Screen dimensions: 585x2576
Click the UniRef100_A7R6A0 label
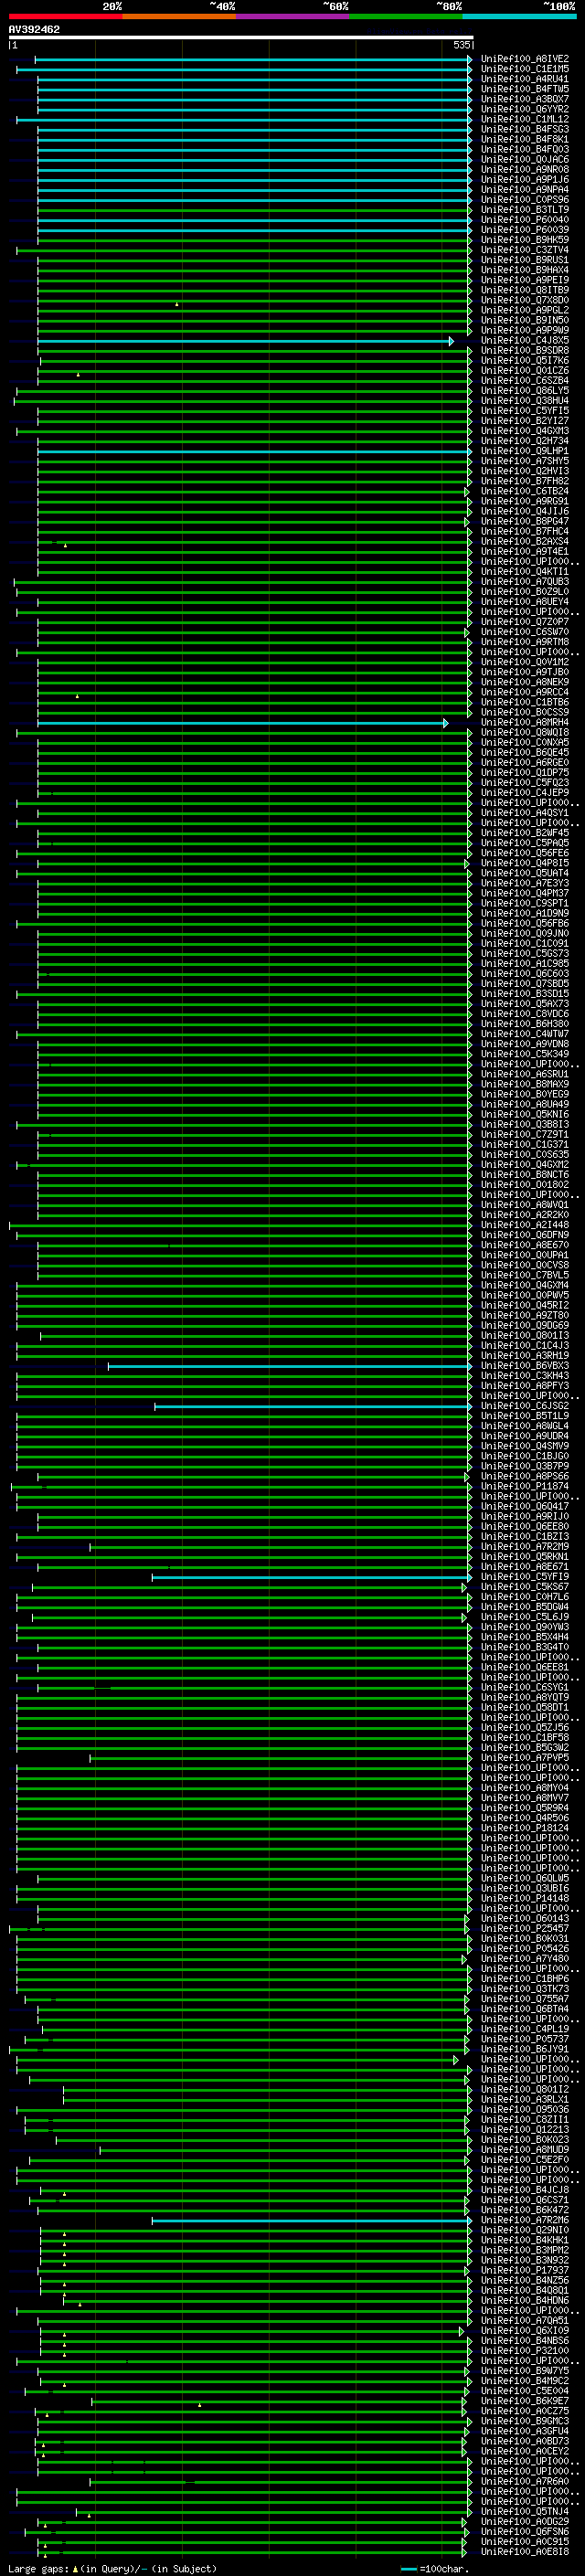coord(525,2481)
